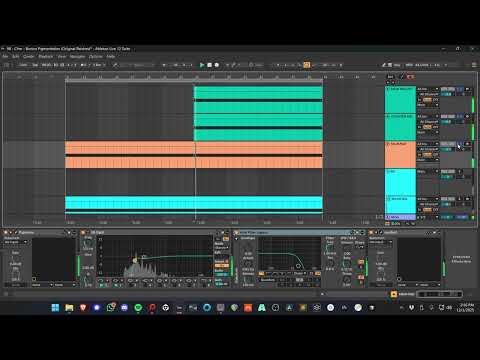Toggle the metronome in the control bar
Viewport: 480px width, 360px height.
click(x=84, y=65)
